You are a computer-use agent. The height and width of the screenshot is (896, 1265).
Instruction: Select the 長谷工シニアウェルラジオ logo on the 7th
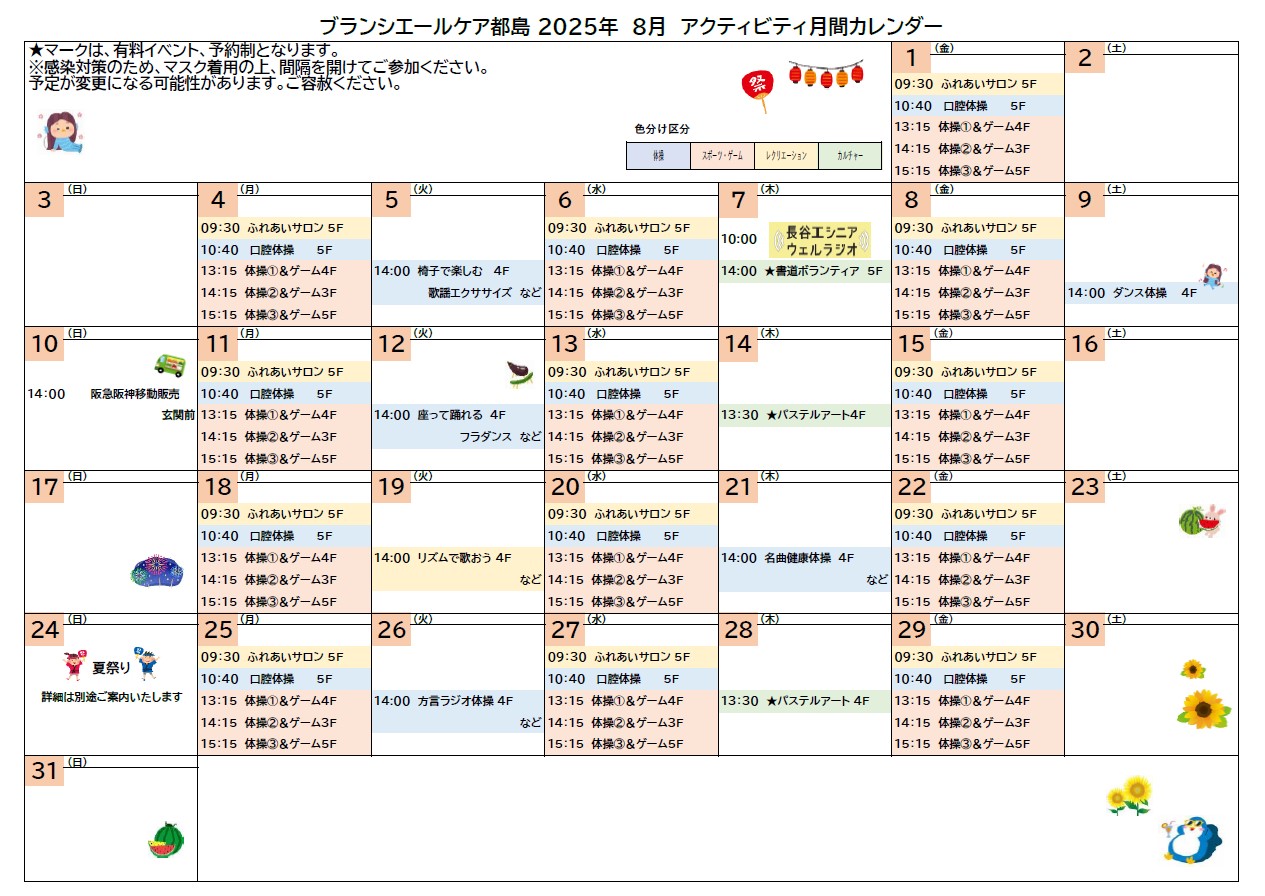click(x=820, y=240)
